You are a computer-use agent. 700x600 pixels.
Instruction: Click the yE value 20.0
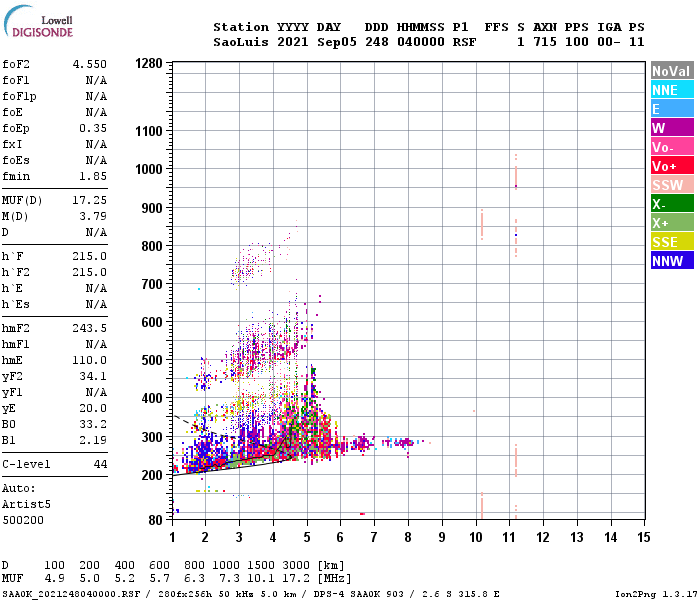93,408
